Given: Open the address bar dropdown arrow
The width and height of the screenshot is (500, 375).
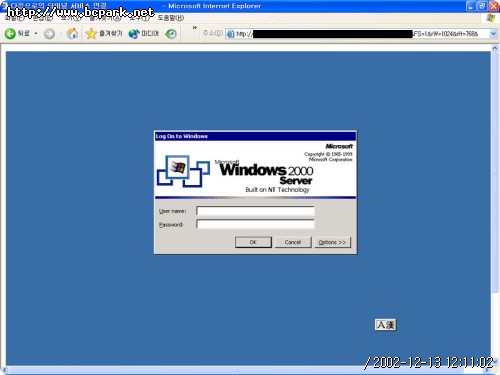Looking at the screenshot, I should [x=493, y=34].
